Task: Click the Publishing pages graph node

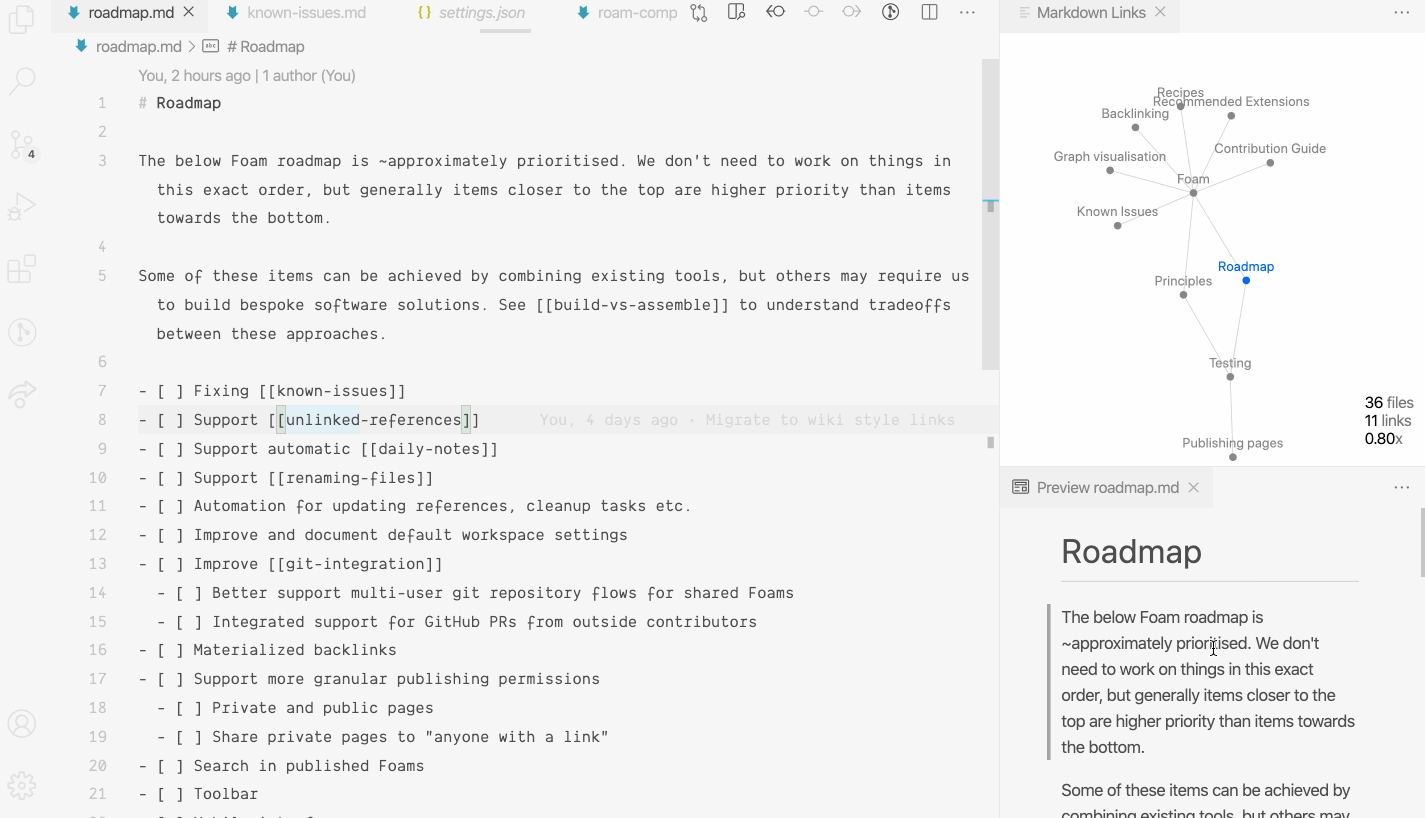Action: (x=1233, y=456)
